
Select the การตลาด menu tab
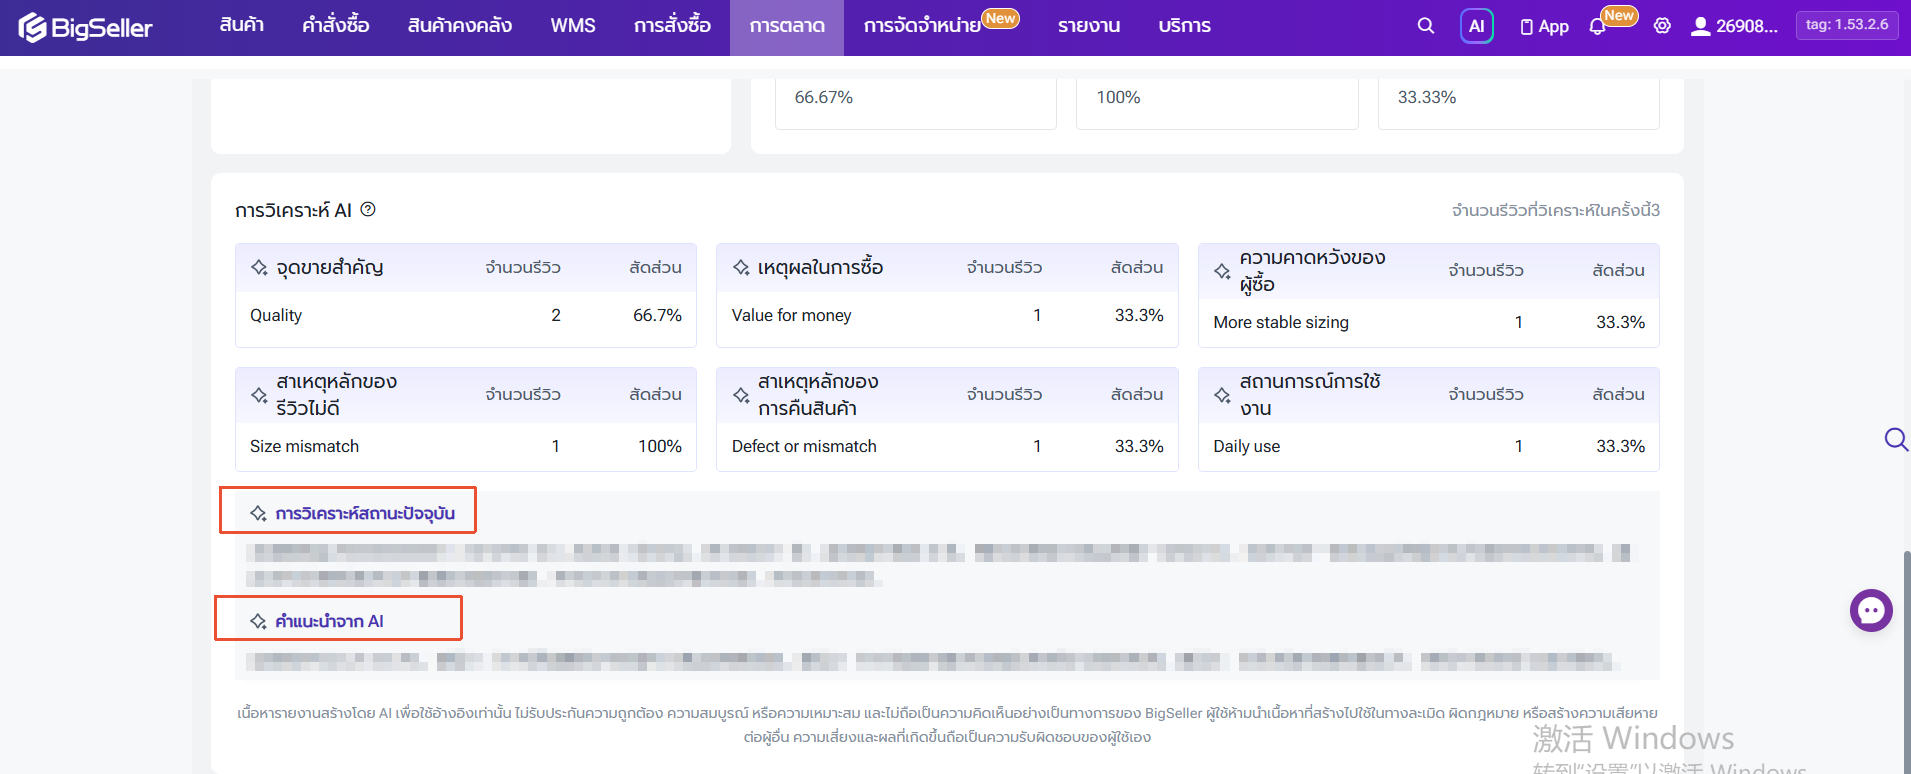(787, 27)
